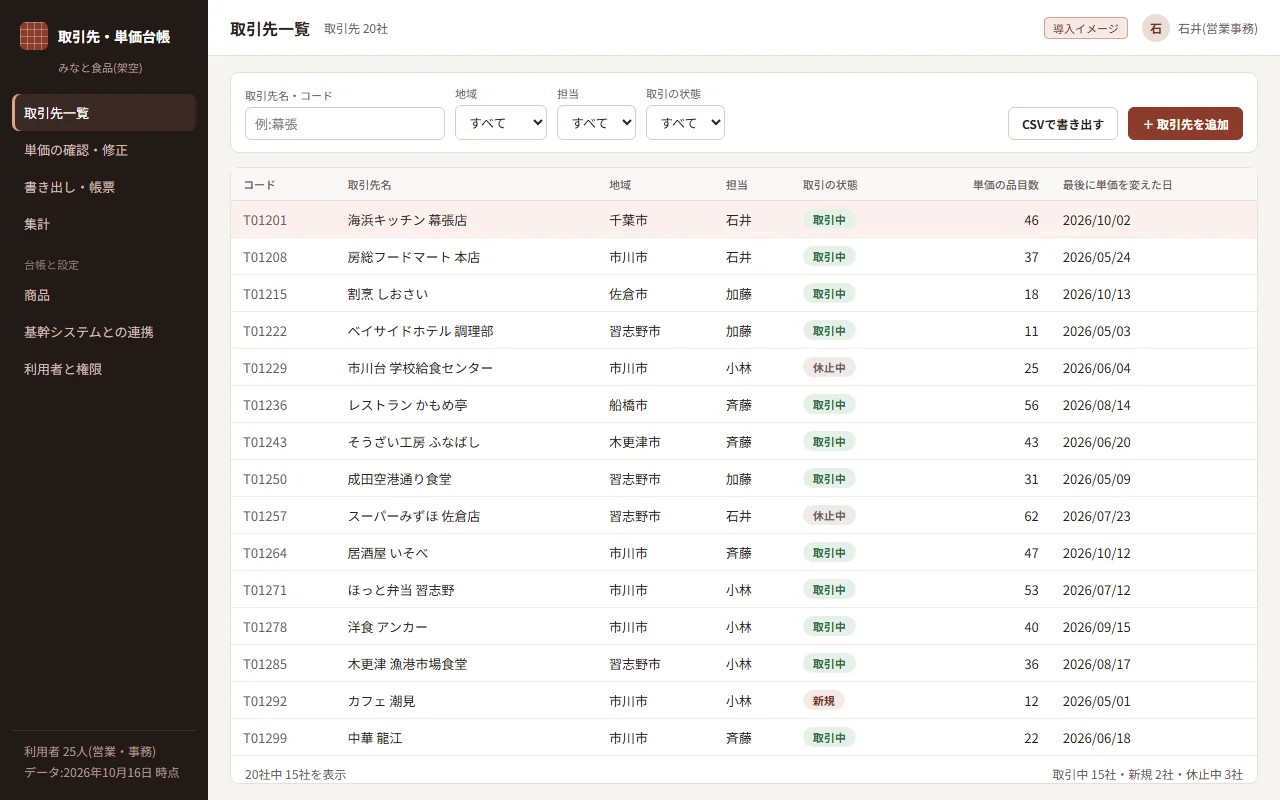This screenshot has height=800, width=1280.
Task: Click the 取引先 20社 count label
Action: point(356,29)
